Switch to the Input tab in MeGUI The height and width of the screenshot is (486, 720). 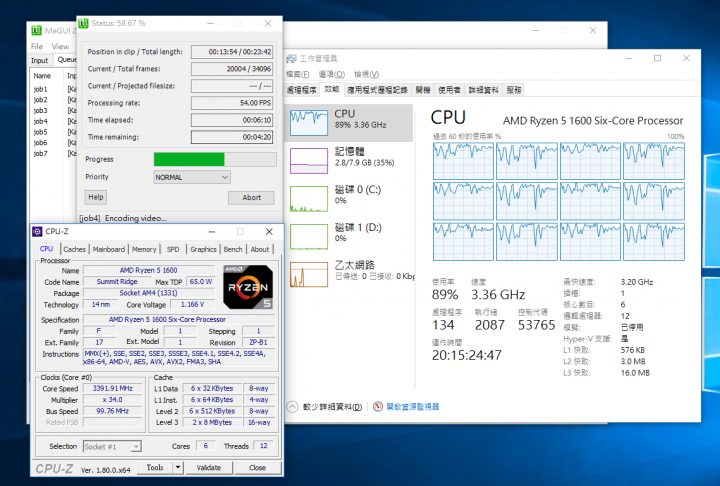(x=39, y=61)
